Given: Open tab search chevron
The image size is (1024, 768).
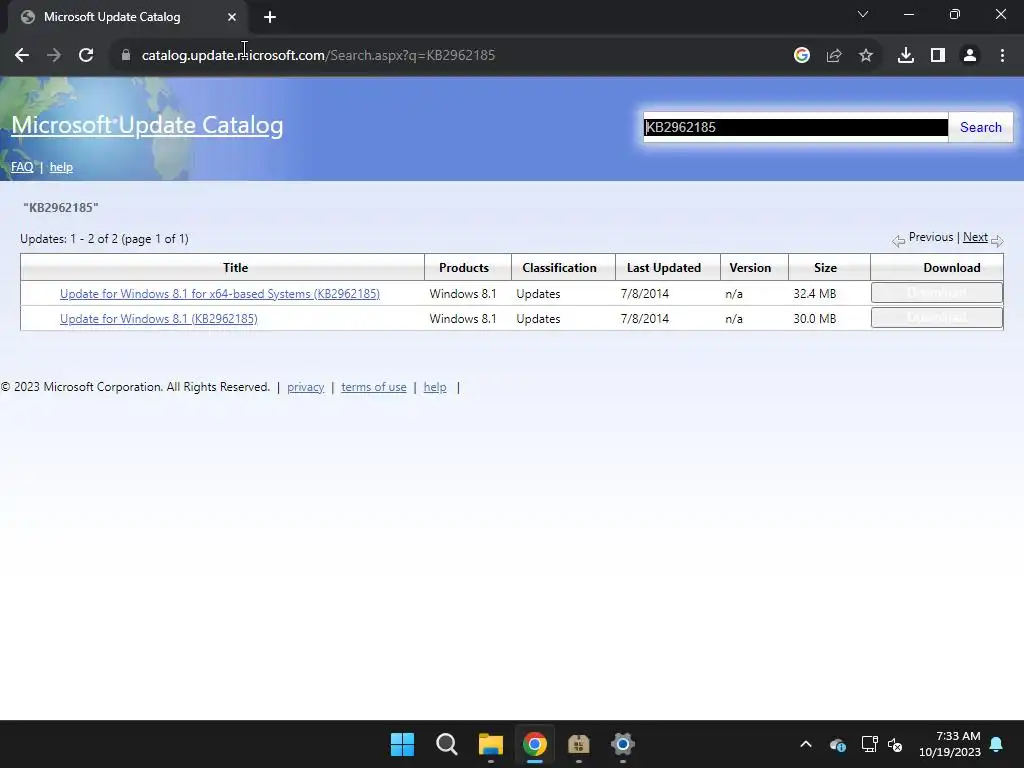Looking at the screenshot, I should point(863,14).
